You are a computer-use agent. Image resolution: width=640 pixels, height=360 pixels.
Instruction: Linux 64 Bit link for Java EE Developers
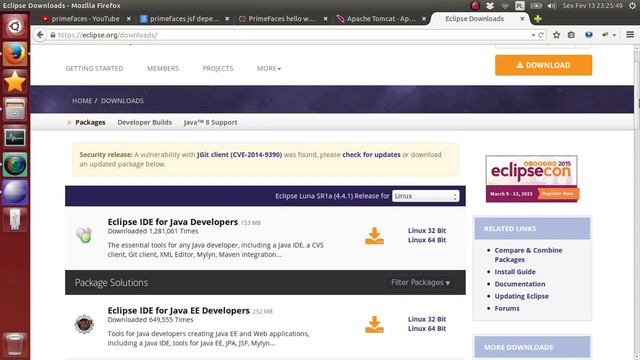coord(427,329)
